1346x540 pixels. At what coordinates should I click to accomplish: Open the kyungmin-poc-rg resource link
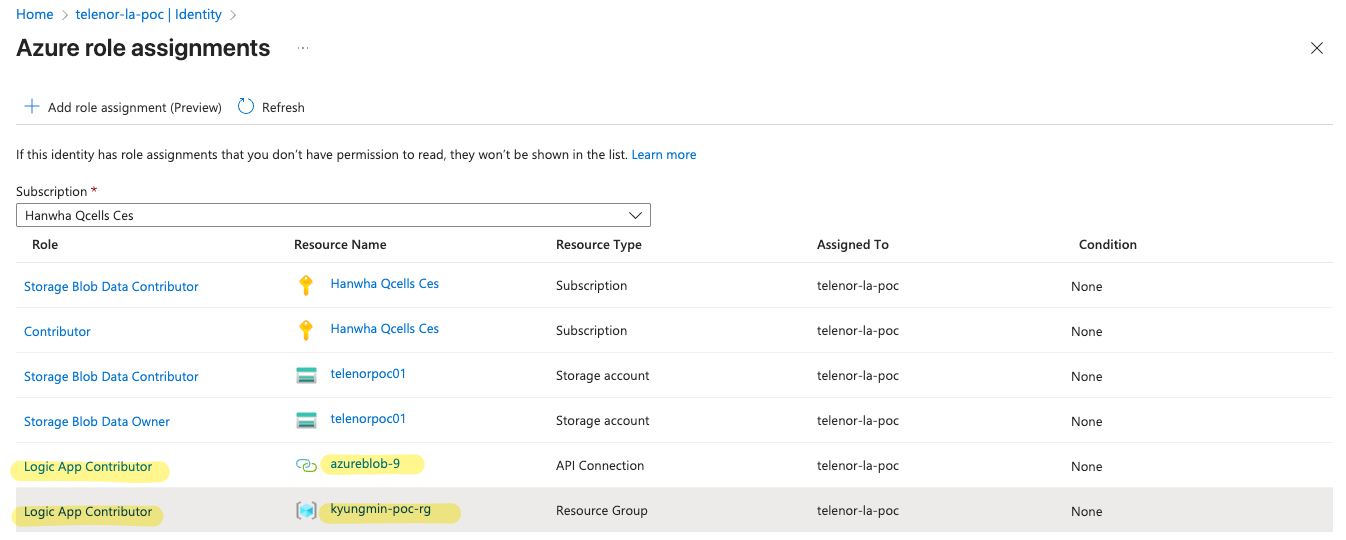381,509
